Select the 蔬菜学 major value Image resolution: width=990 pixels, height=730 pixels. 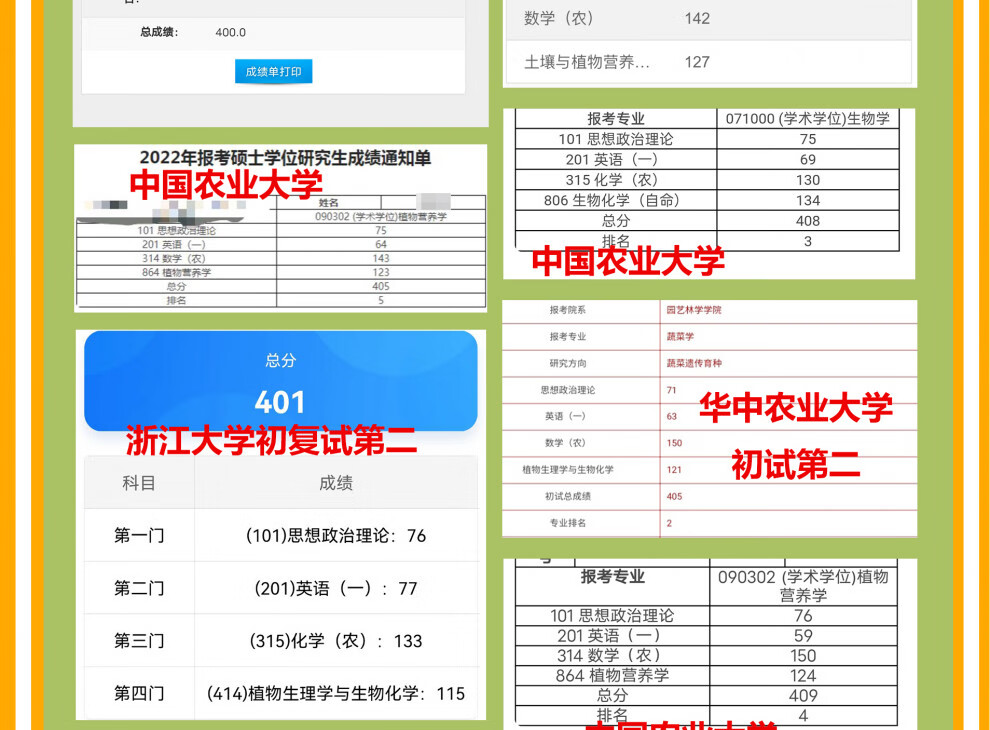tap(680, 337)
